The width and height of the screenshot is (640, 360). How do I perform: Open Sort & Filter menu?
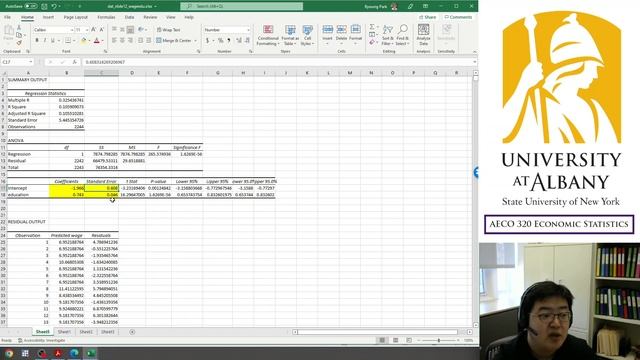coord(387,35)
